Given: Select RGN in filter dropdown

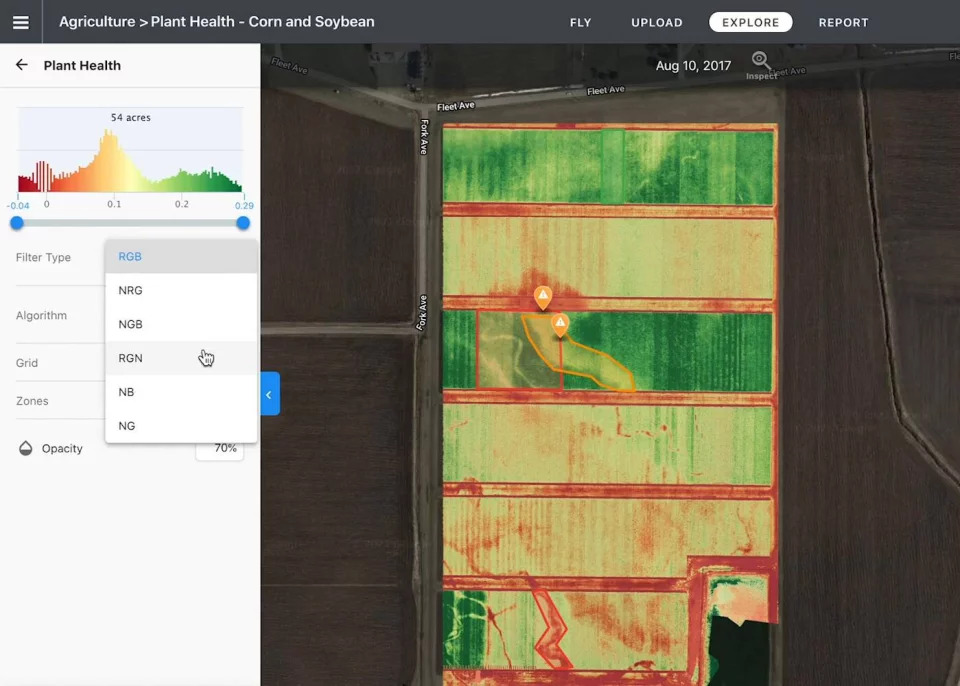Looking at the screenshot, I should [181, 358].
